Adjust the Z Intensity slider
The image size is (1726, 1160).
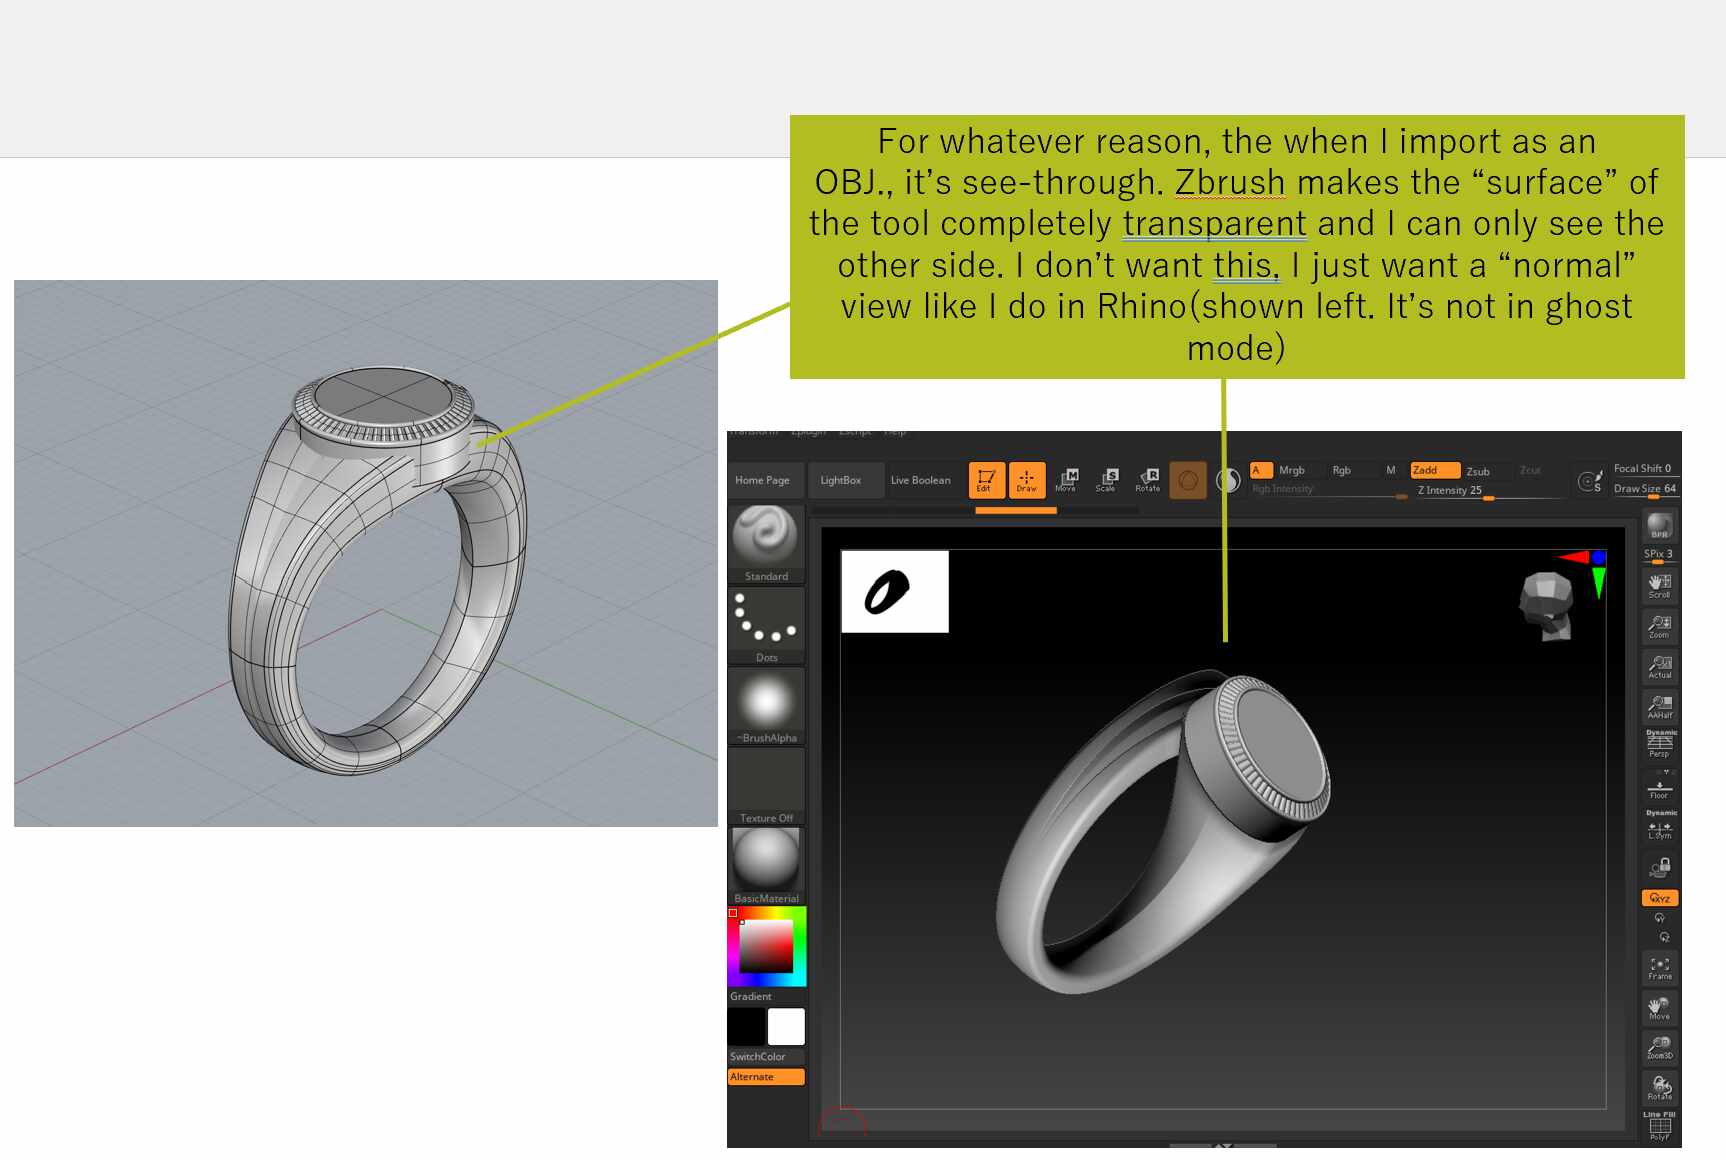pyautogui.click(x=1489, y=491)
